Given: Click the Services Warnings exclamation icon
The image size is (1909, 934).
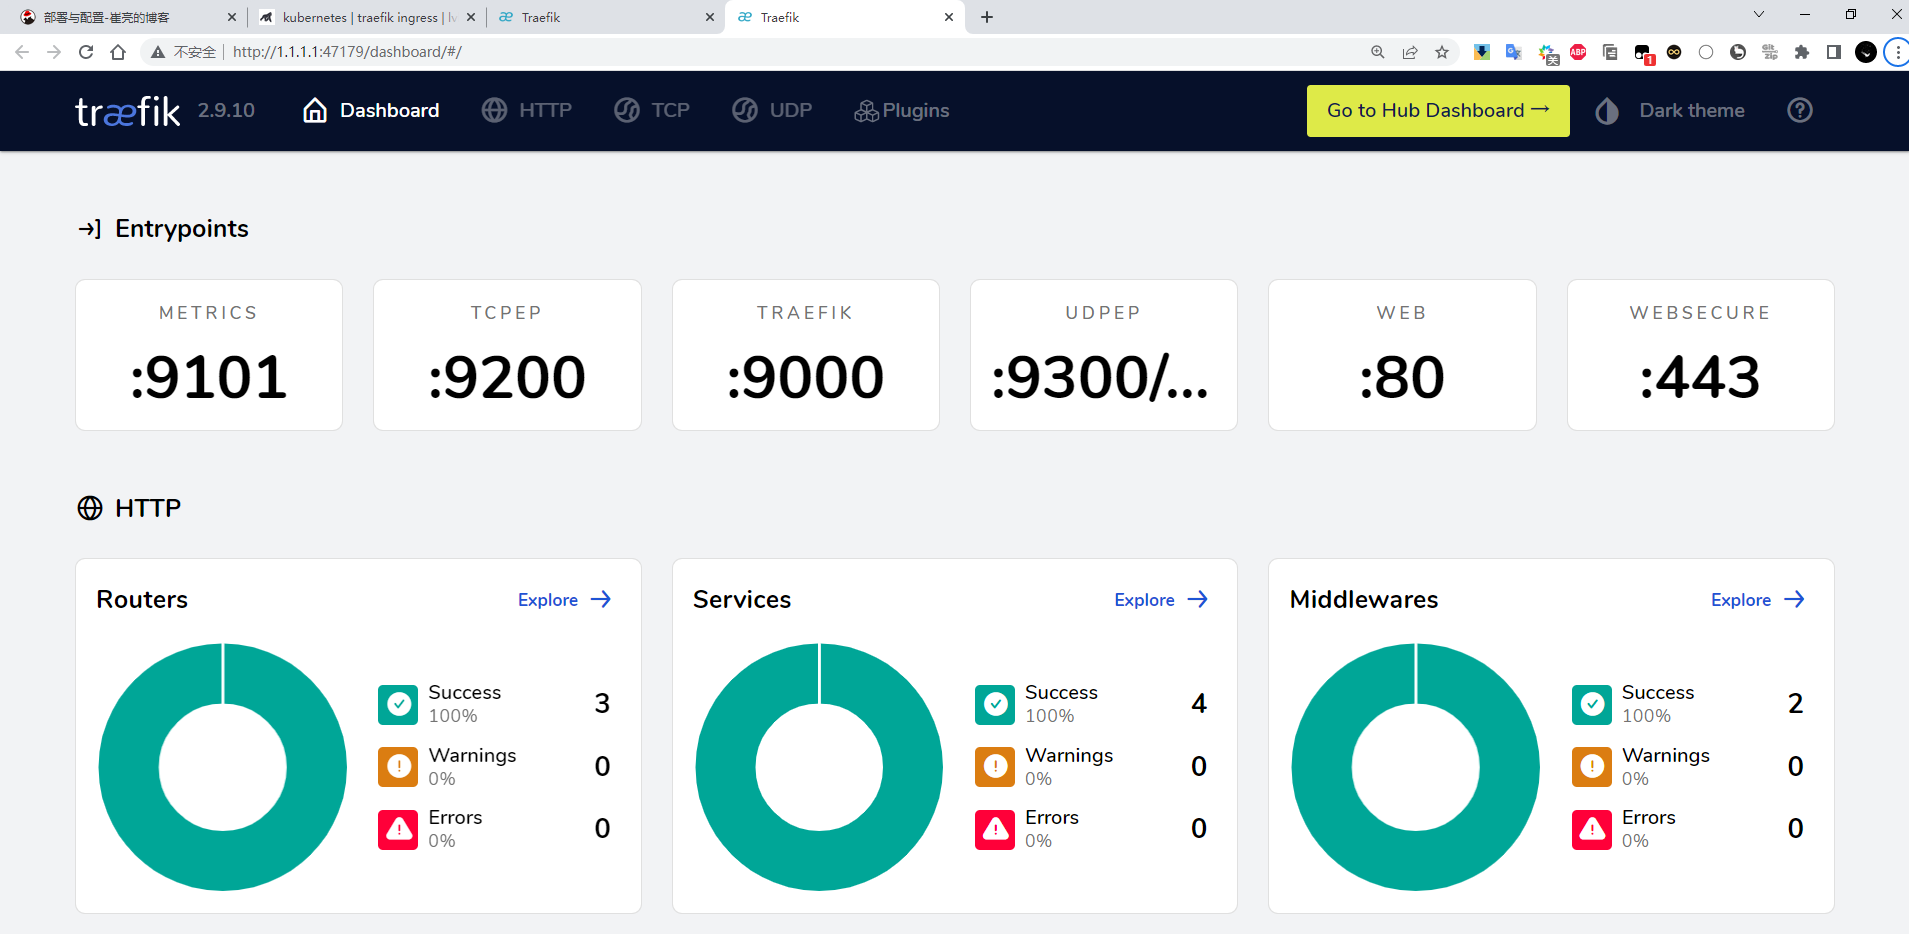Looking at the screenshot, I should click(x=995, y=767).
